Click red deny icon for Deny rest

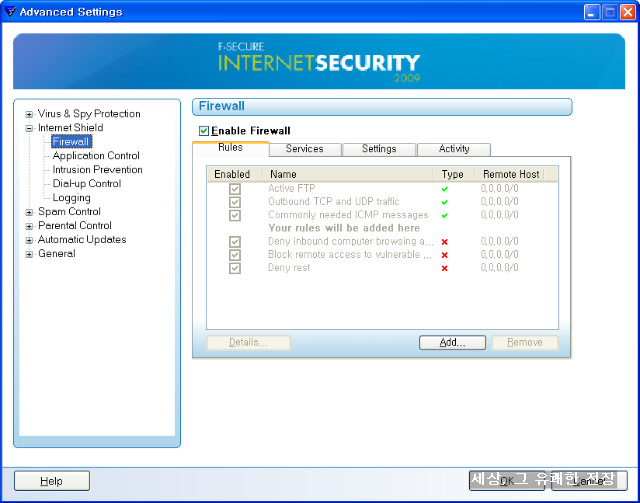(445, 268)
